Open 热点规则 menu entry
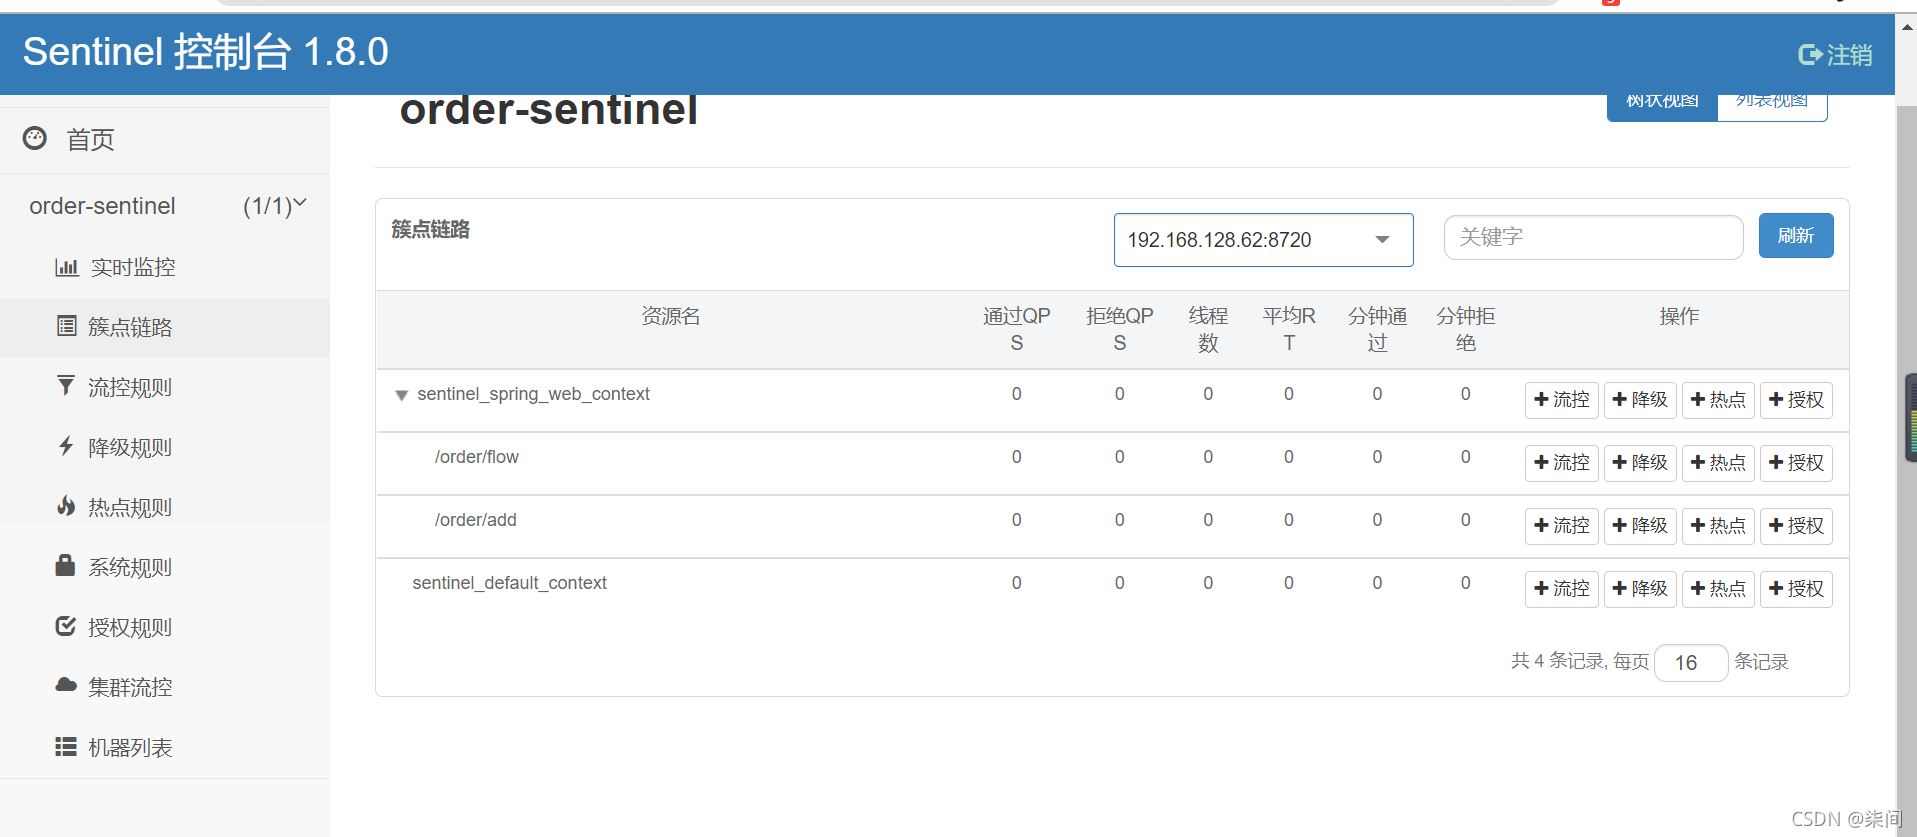 click(x=165, y=507)
